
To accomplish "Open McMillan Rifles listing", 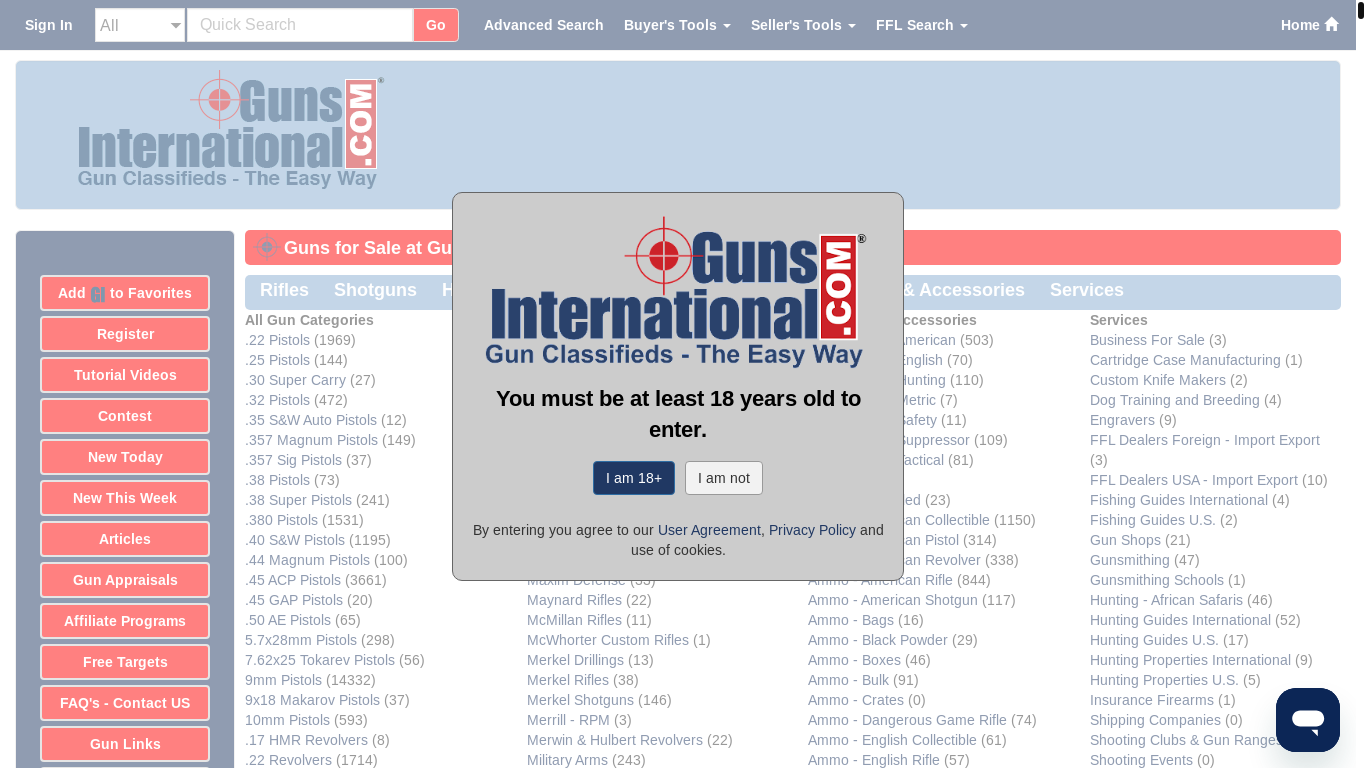I will tap(574, 620).
